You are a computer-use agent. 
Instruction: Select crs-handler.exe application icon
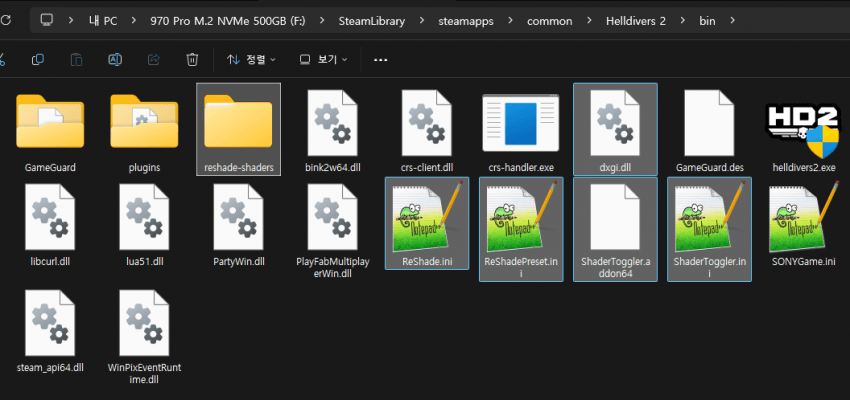click(520, 123)
